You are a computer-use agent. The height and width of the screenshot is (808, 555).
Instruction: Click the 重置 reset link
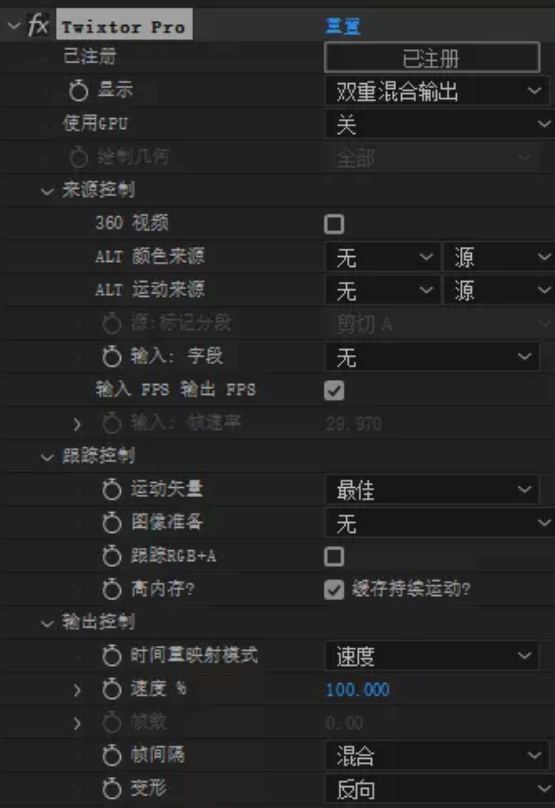point(343,26)
